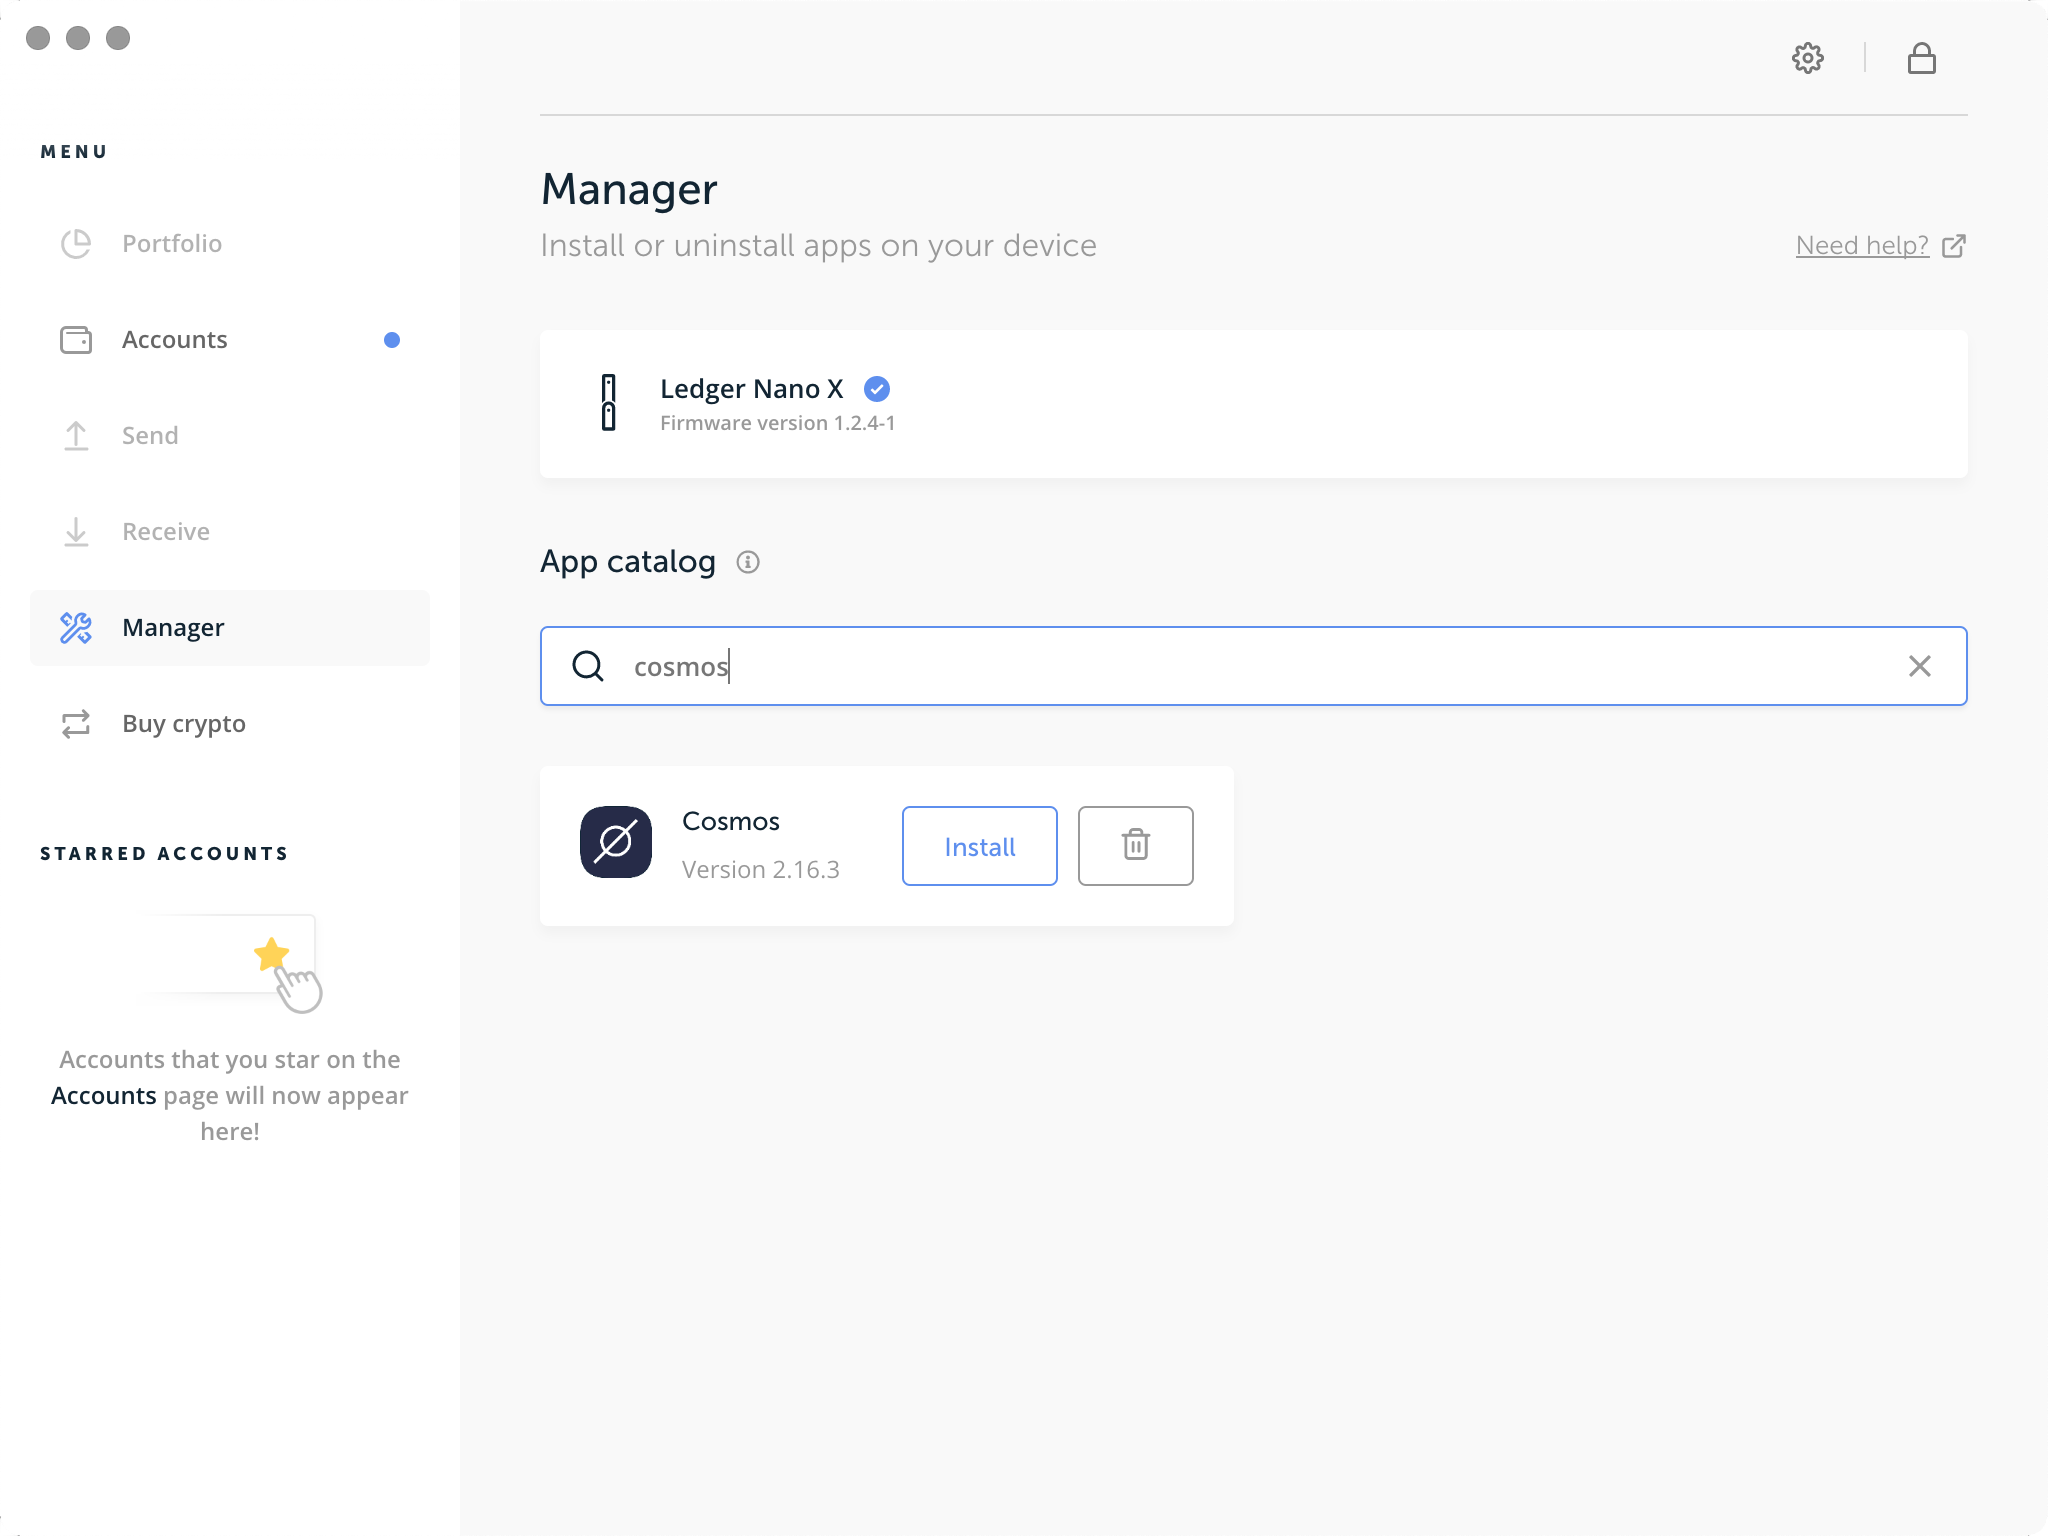Click the STARRED ACCOUNTS section header
Viewport: 2048px width, 1536px height.
(165, 854)
